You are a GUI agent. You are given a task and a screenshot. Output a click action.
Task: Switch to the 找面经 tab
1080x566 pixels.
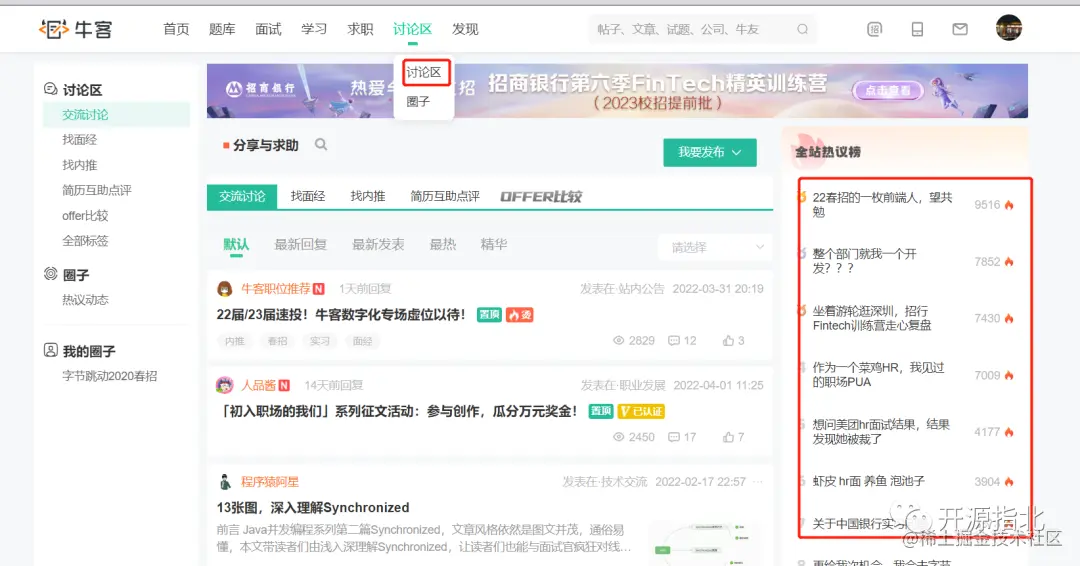307,196
